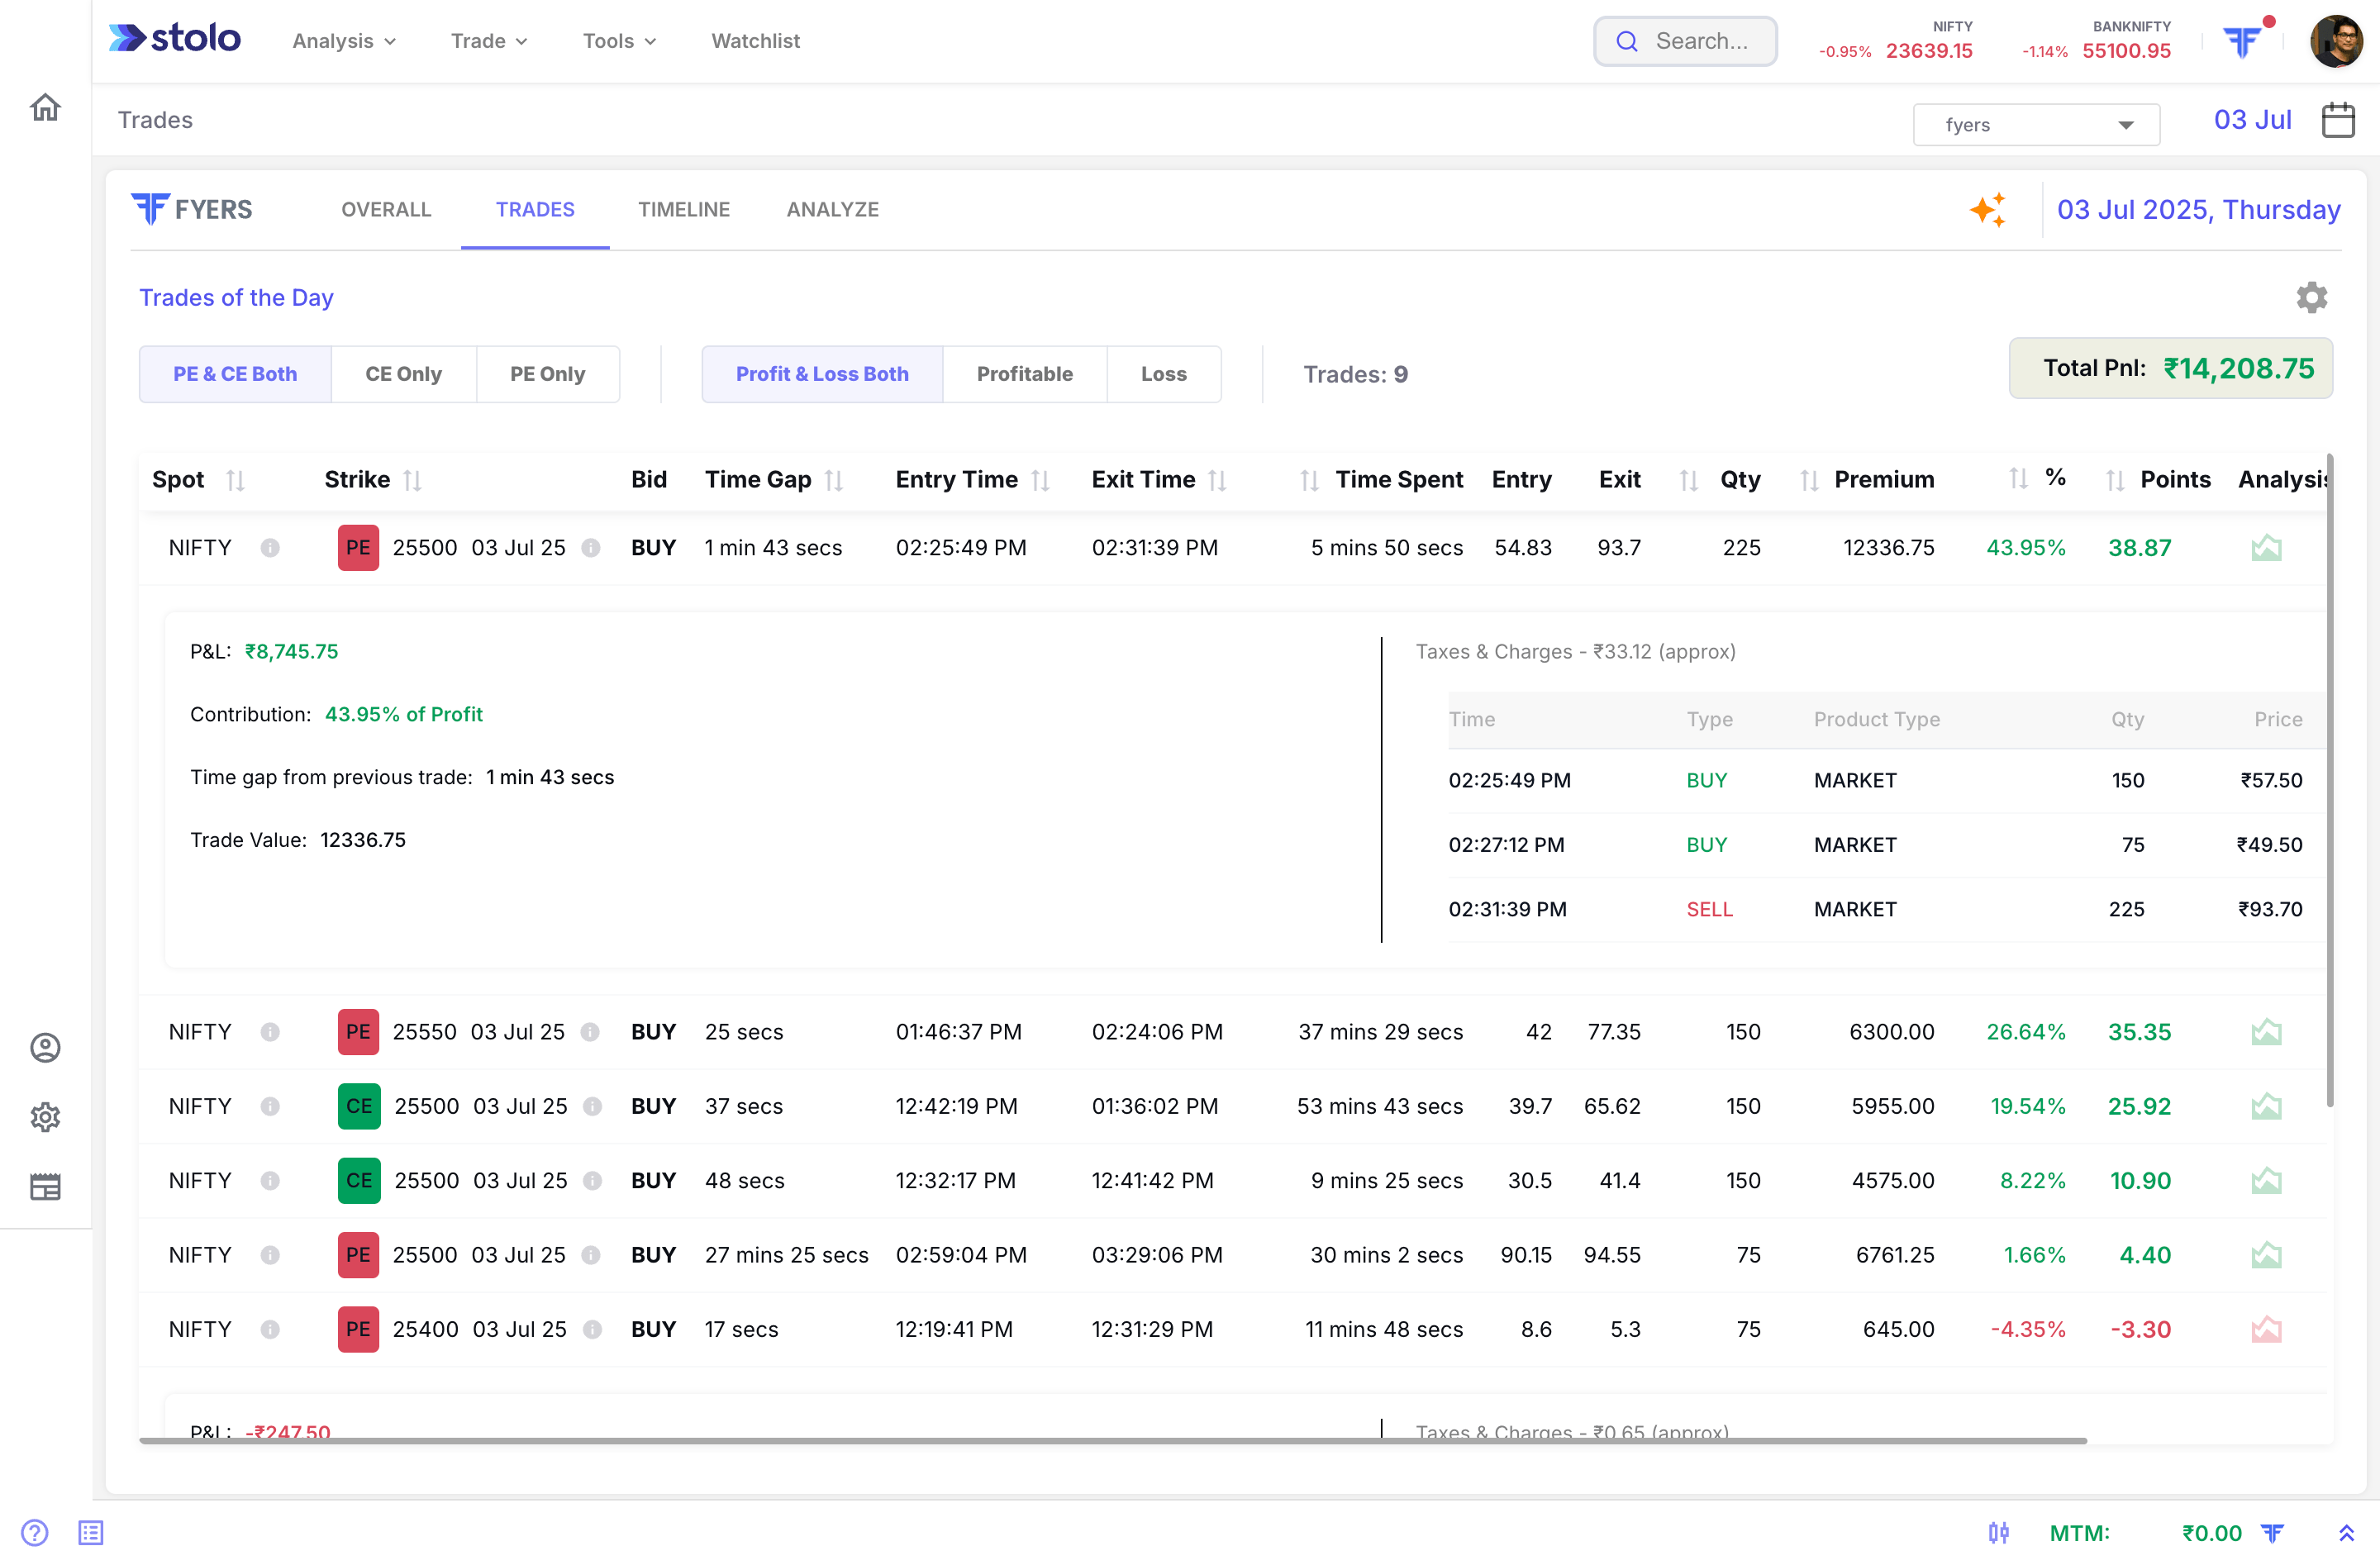Click info icon next to NIFTY in first row
Viewport: 2380px width, 1565px height.
tap(270, 548)
